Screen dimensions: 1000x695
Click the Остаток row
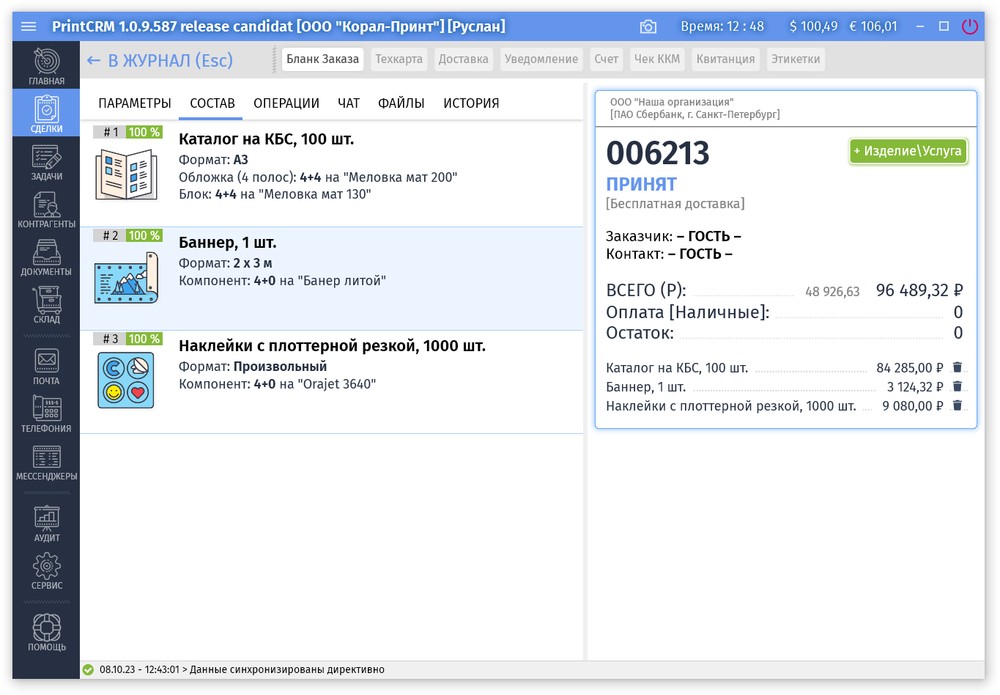tap(784, 333)
